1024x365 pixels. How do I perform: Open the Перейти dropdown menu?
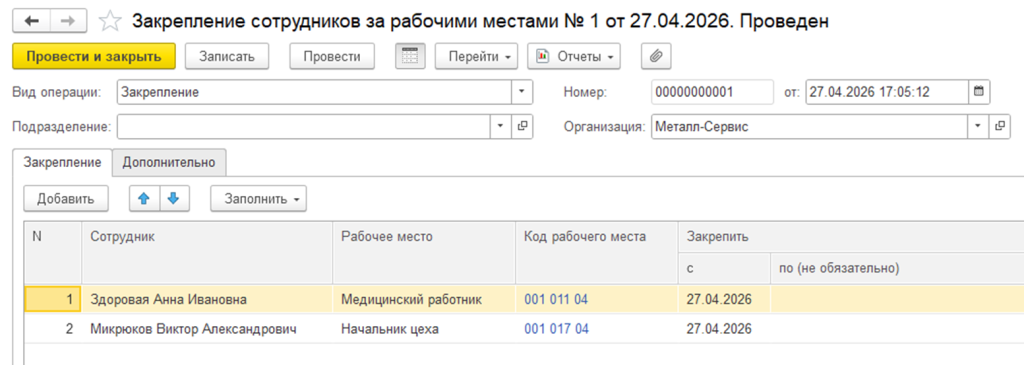tap(476, 57)
